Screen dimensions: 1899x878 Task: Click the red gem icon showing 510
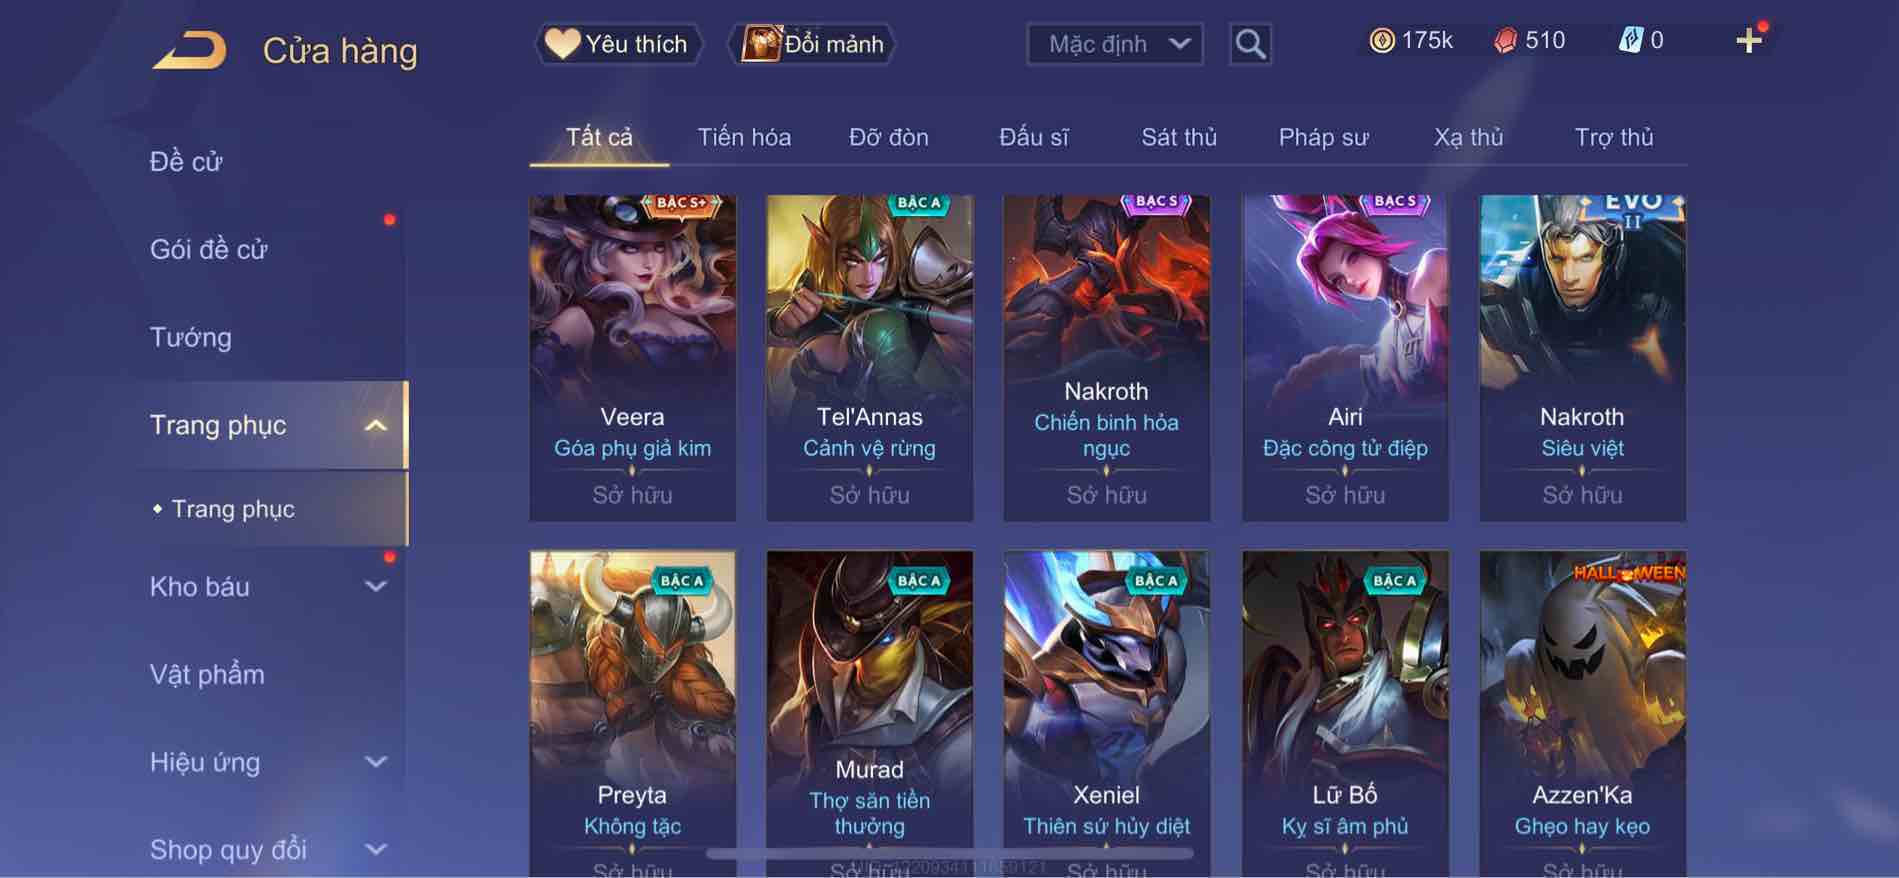1505,40
